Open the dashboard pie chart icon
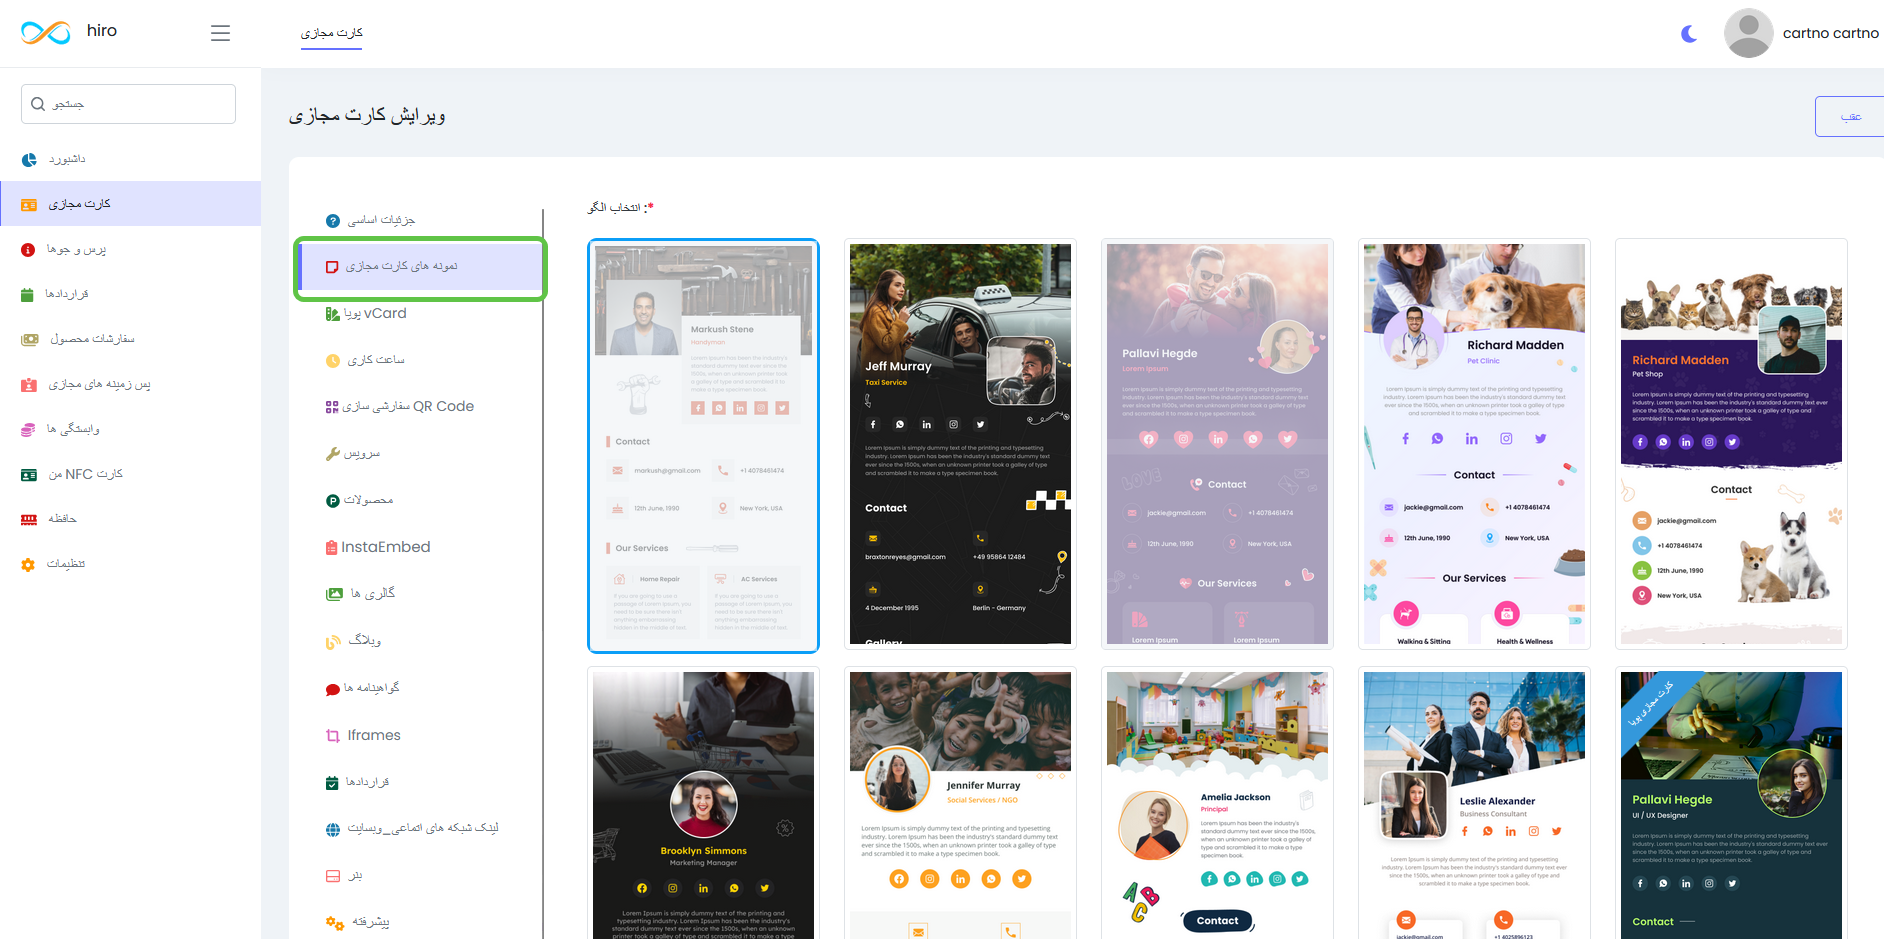The image size is (1884, 939). coord(29,160)
